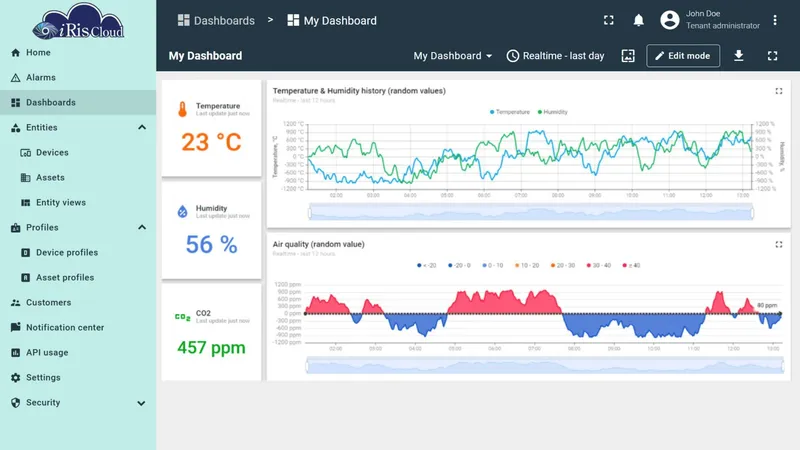This screenshot has height=450, width=800.
Task: Click the dashboard image export icon
Action: pyautogui.click(x=628, y=56)
